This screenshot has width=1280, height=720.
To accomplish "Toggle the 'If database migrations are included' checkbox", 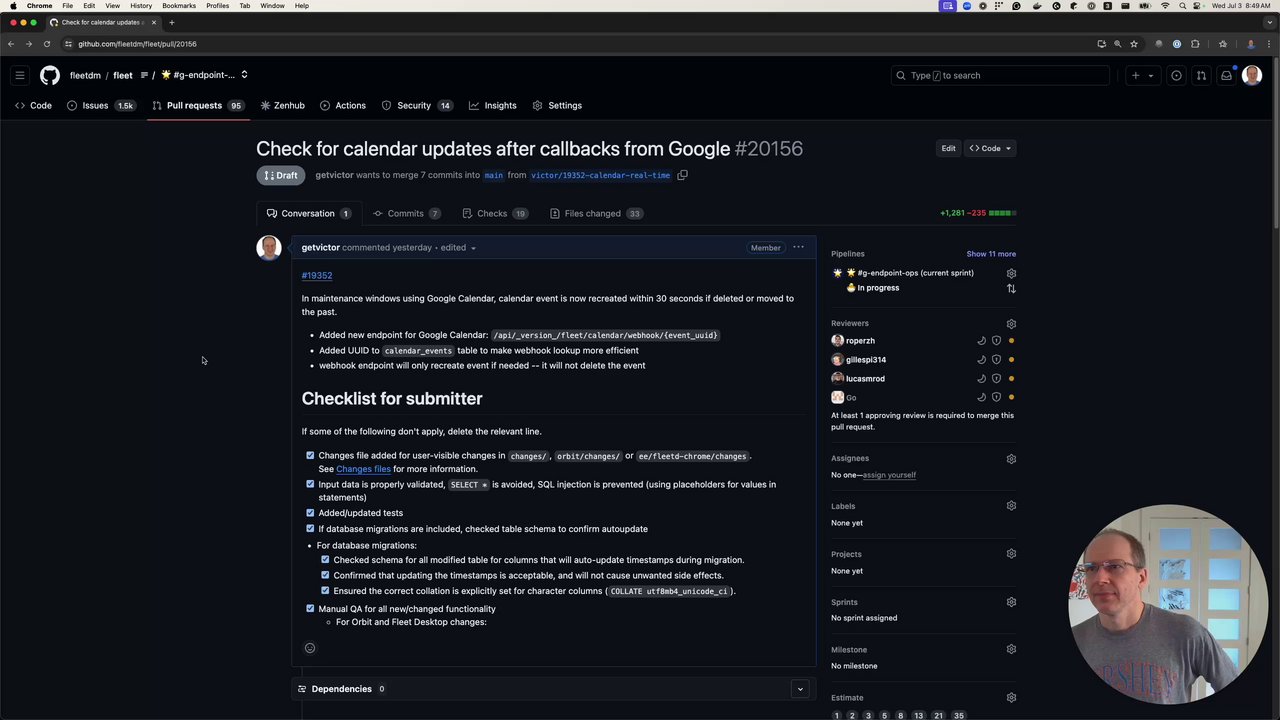I will point(310,529).
